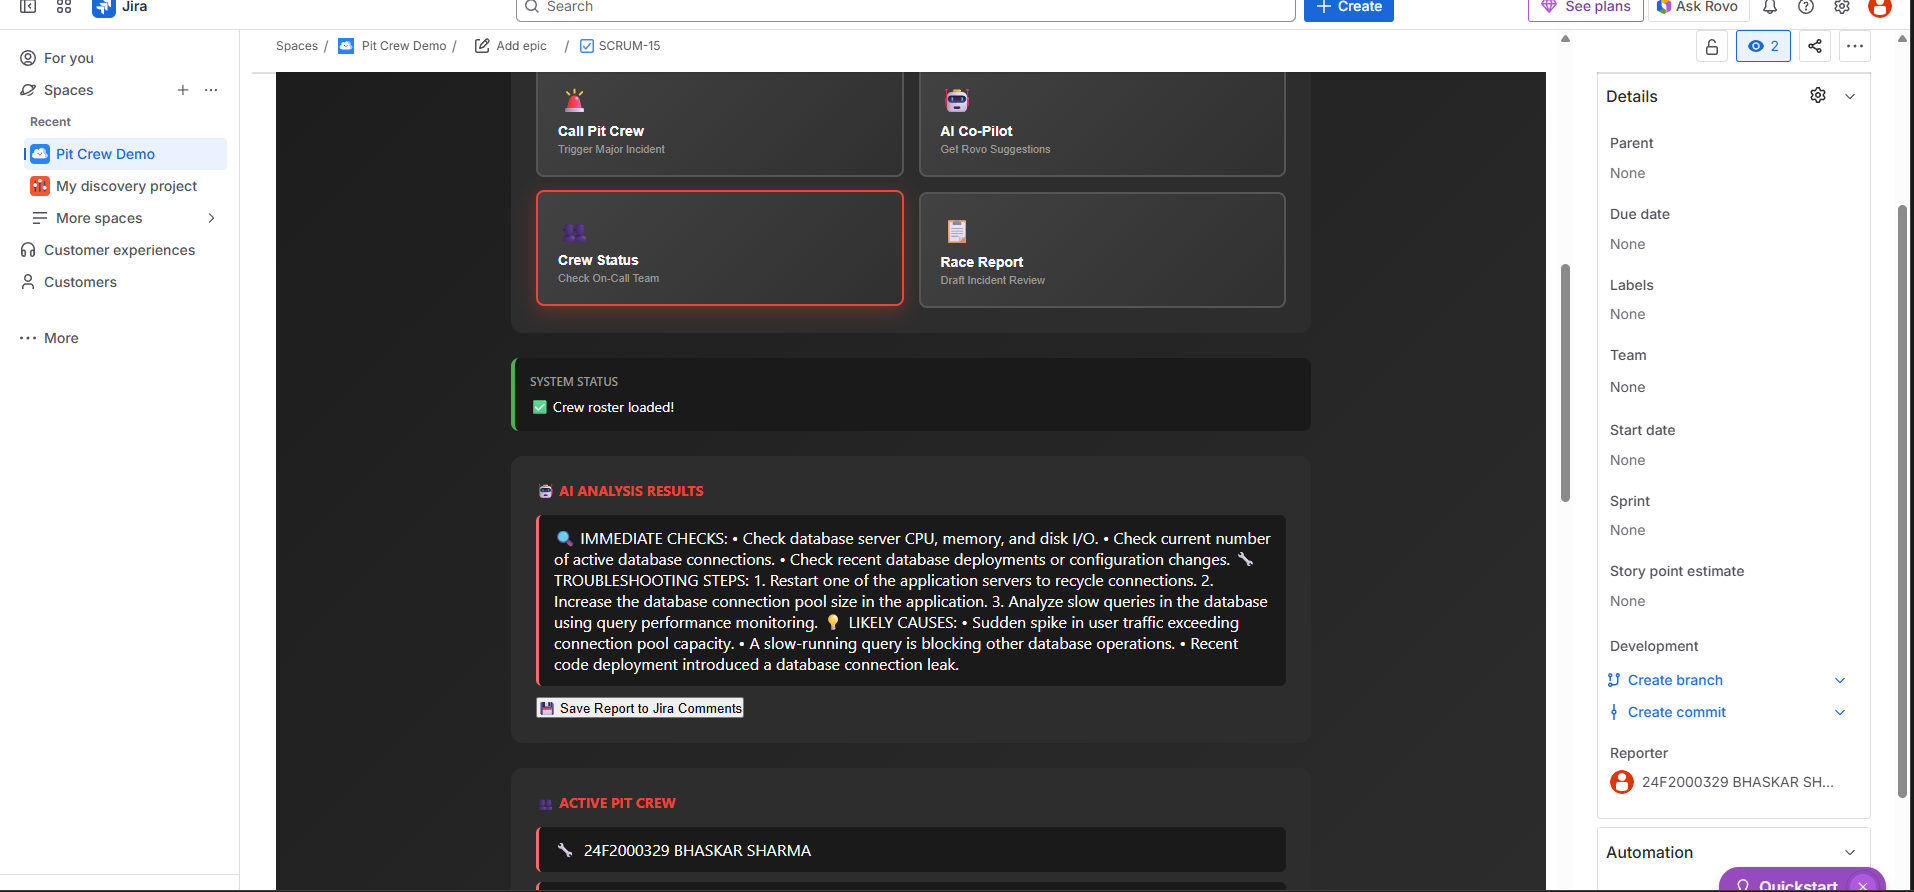Screen dimensions: 1914x892
Task: Click the AI Co-Pilot card
Action: (1102, 124)
